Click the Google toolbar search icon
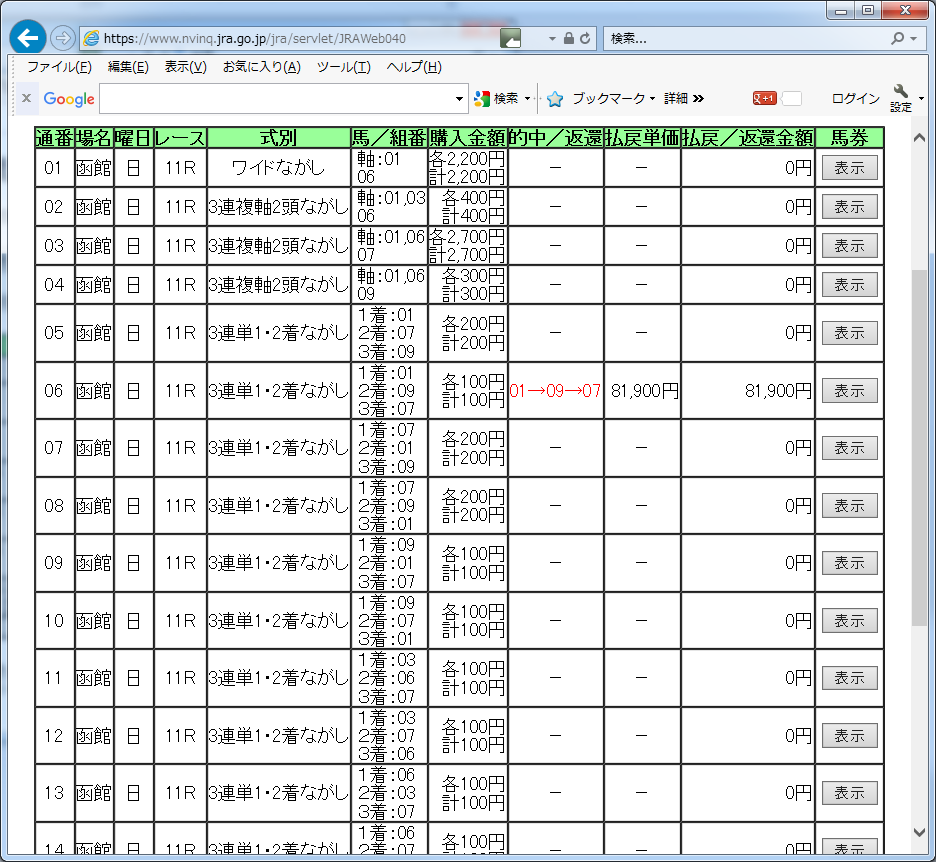The height and width of the screenshot is (862, 936). click(482, 98)
